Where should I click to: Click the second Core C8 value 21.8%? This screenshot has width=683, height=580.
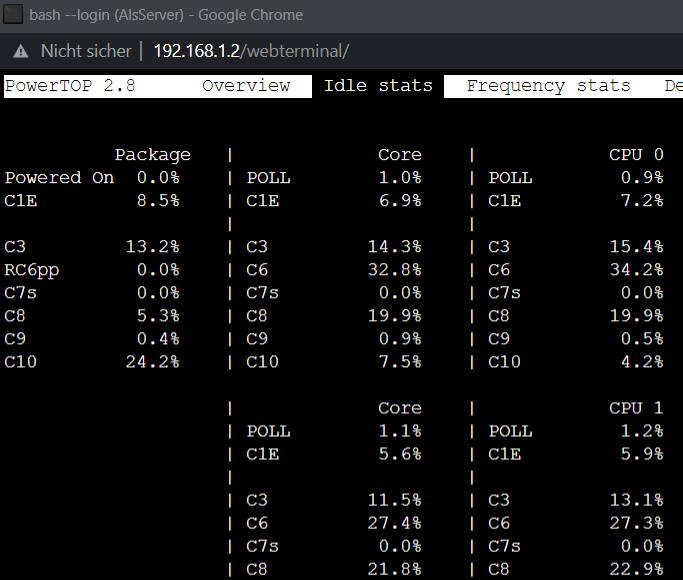395,569
